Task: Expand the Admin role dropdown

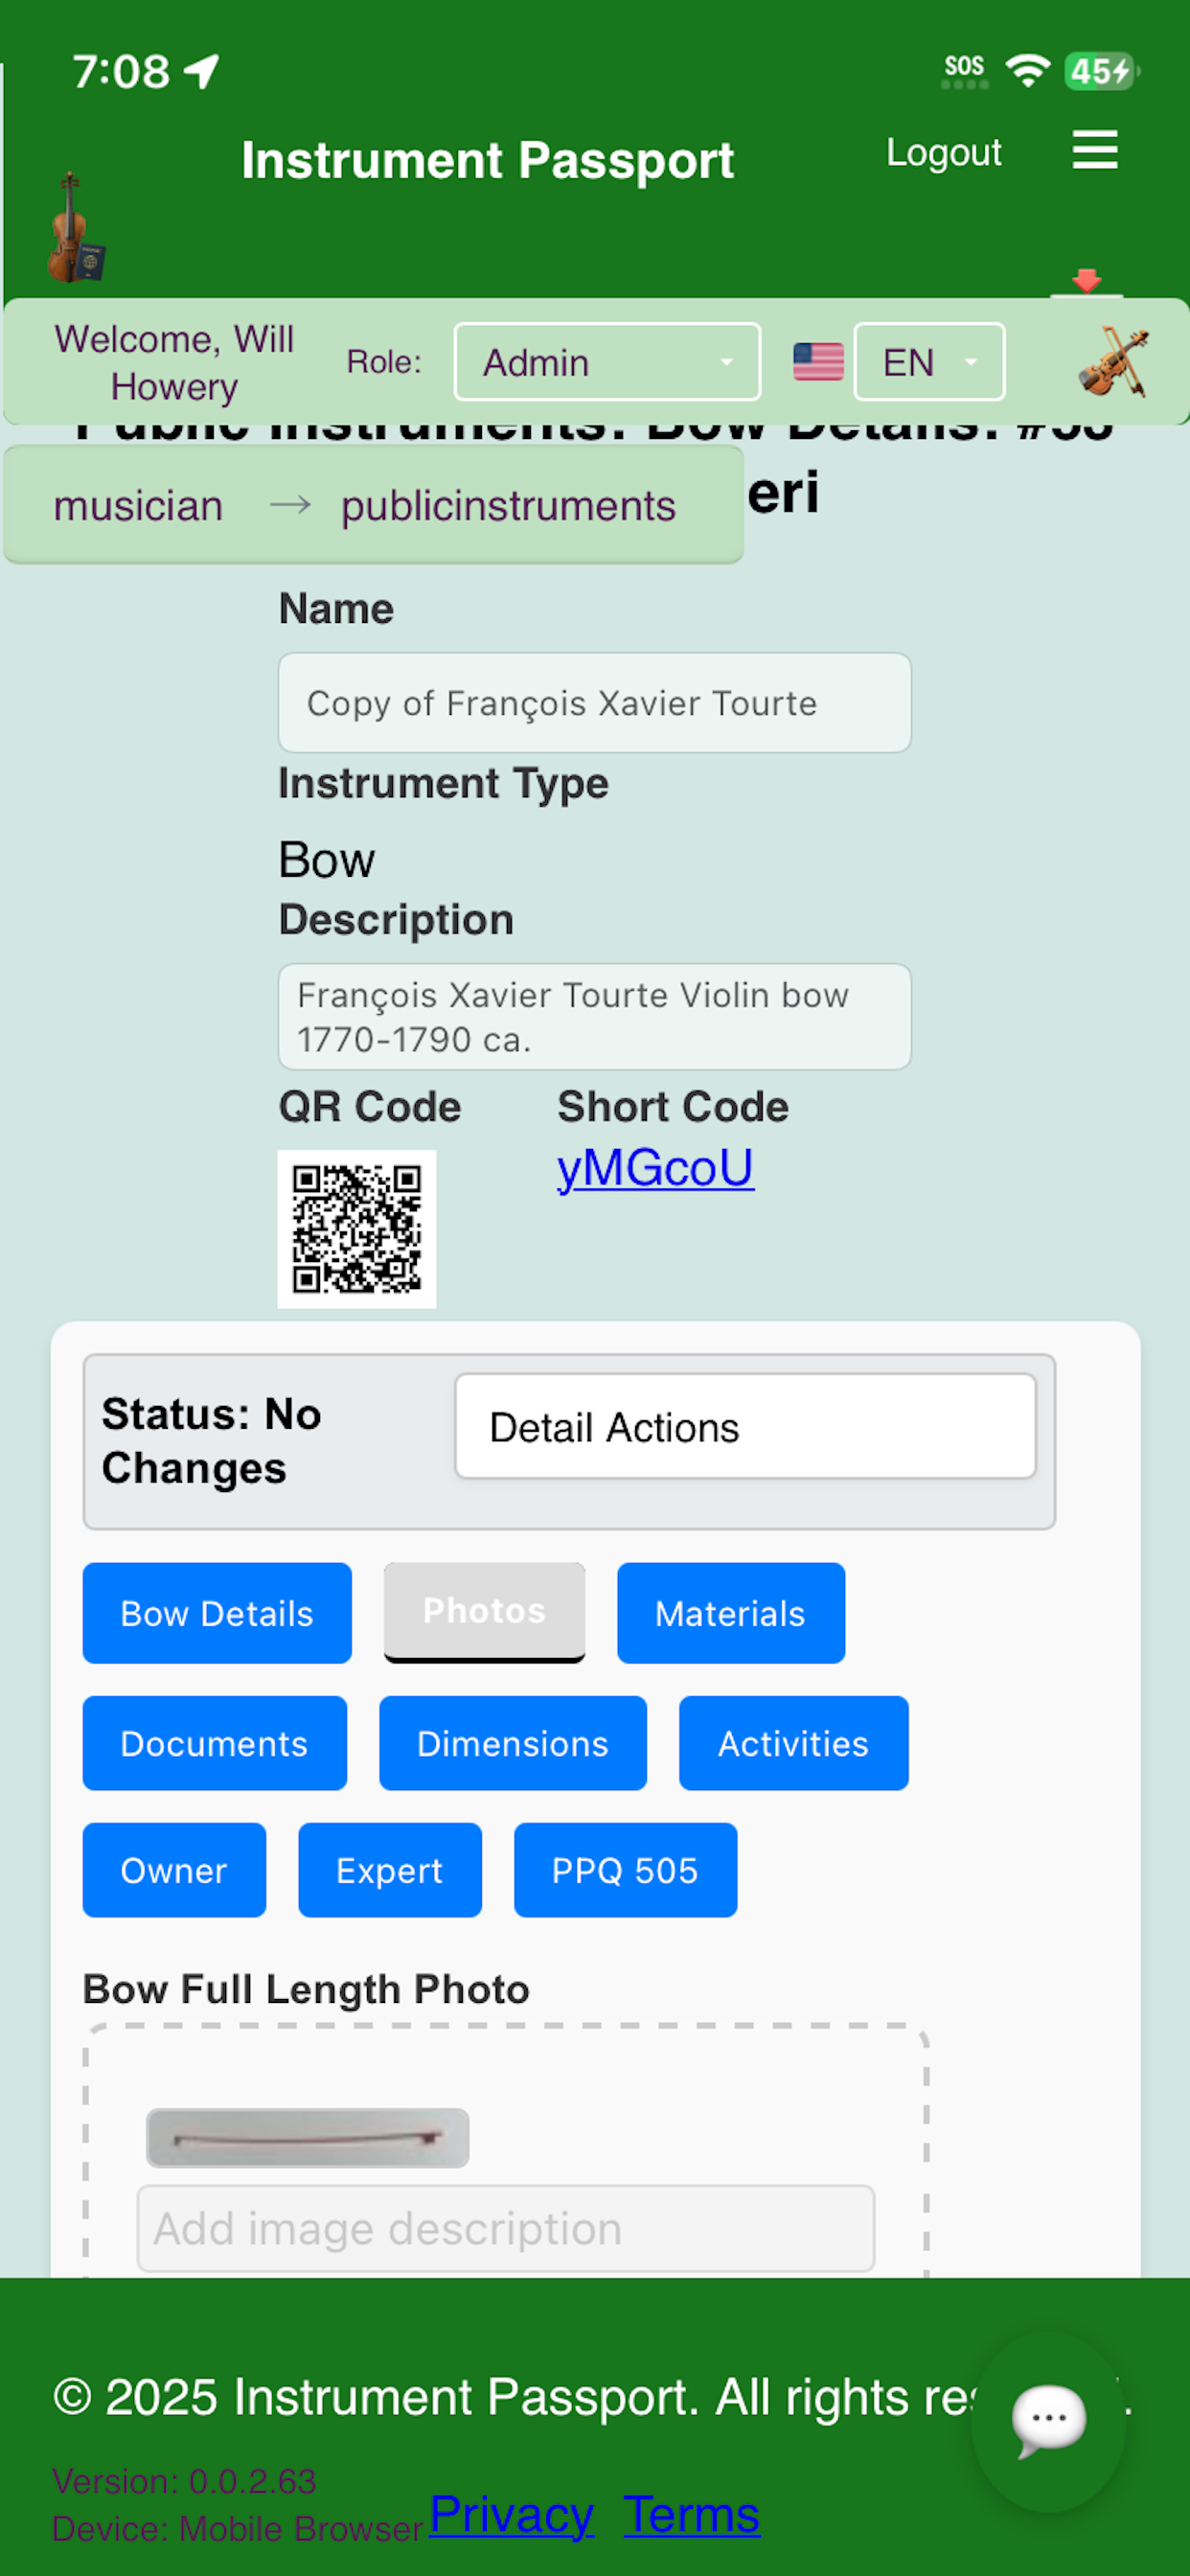Action: pos(607,362)
